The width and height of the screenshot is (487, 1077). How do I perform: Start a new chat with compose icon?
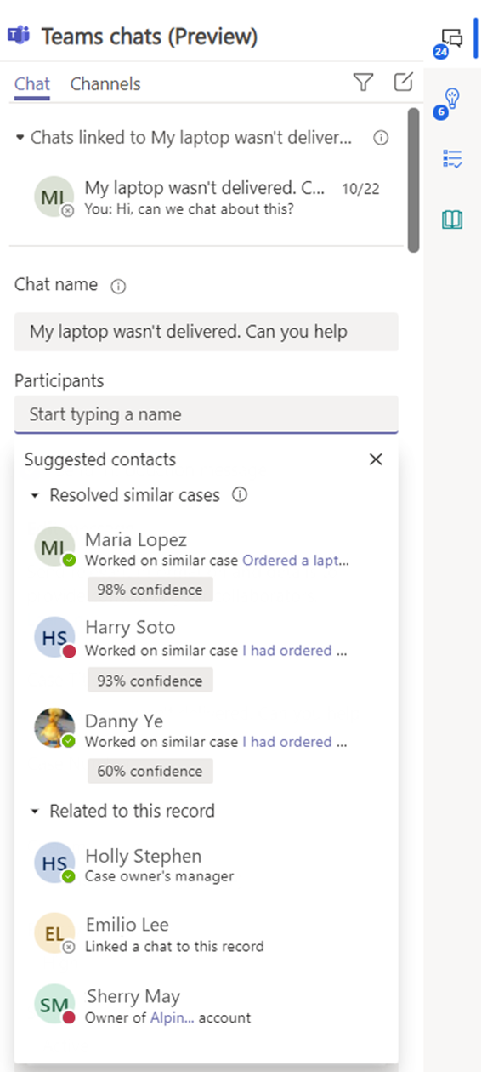click(403, 82)
